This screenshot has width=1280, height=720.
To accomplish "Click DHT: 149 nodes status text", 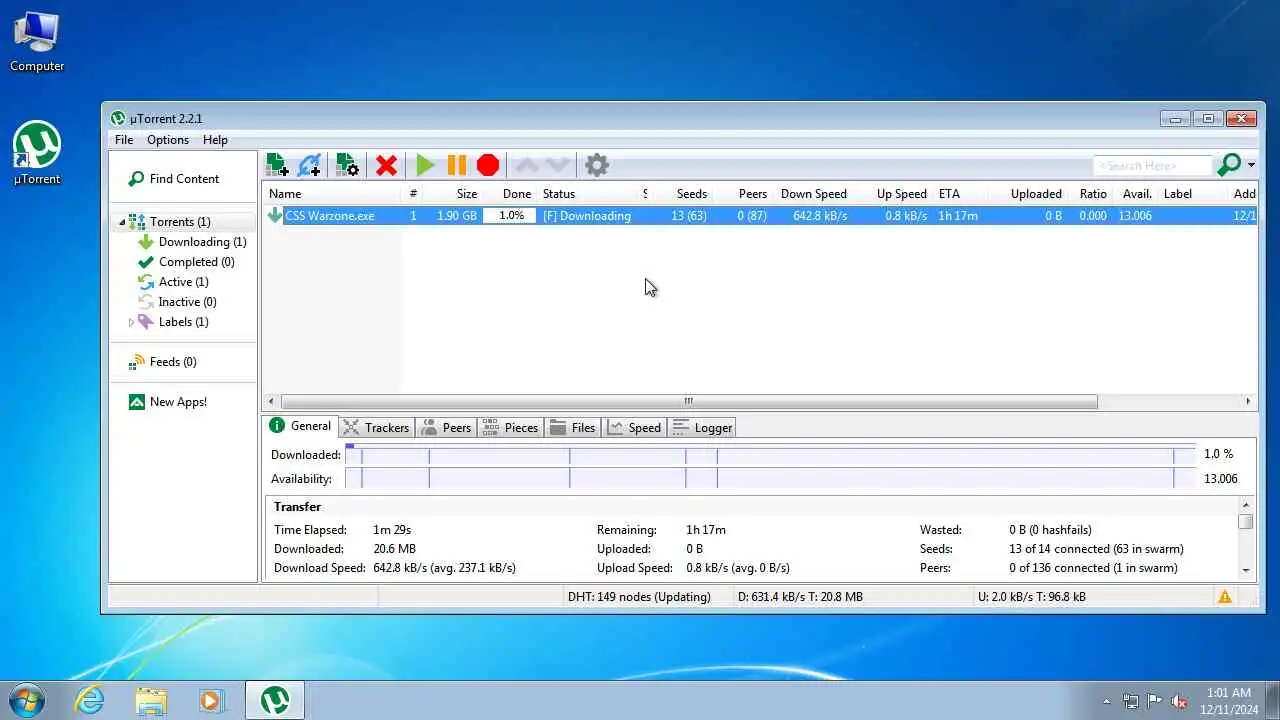I will pyautogui.click(x=639, y=597).
